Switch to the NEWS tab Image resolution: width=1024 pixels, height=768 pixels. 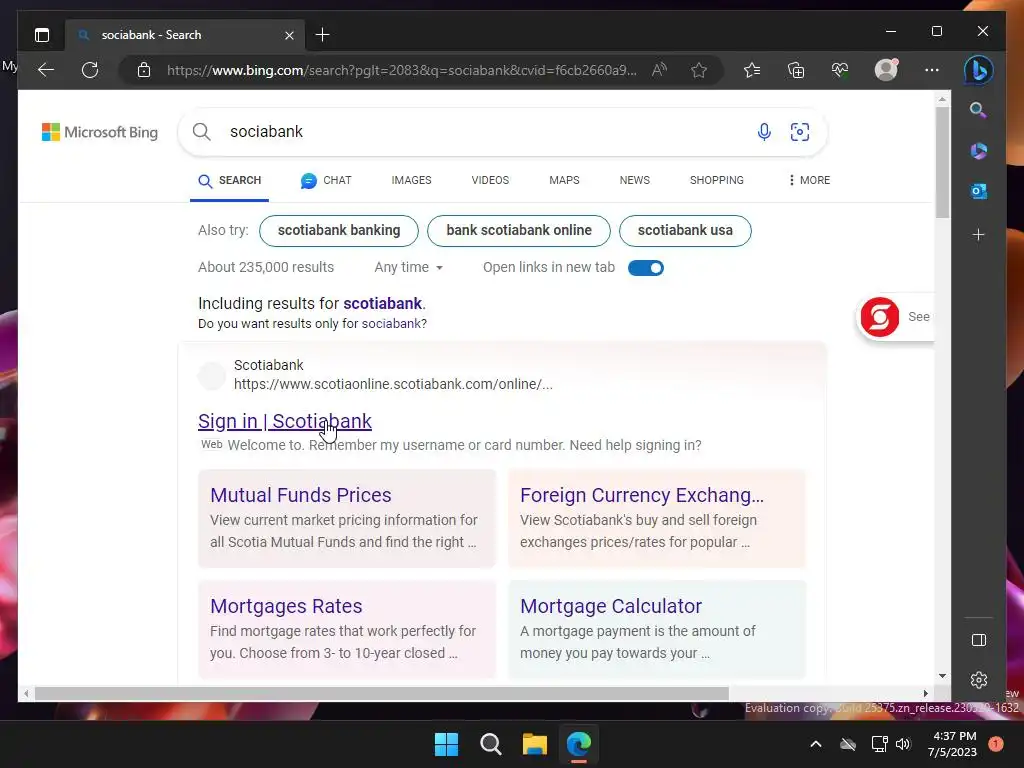tap(635, 180)
